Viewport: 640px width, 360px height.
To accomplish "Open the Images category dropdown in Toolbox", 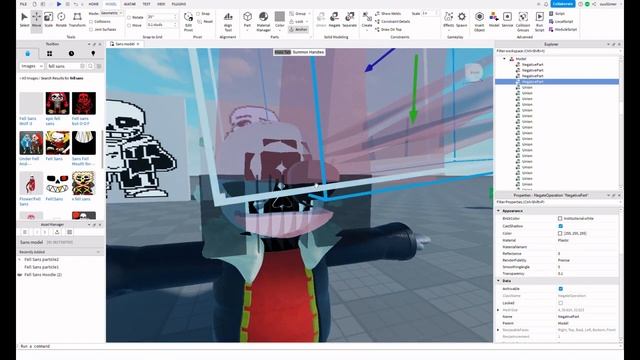I will coord(31,66).
